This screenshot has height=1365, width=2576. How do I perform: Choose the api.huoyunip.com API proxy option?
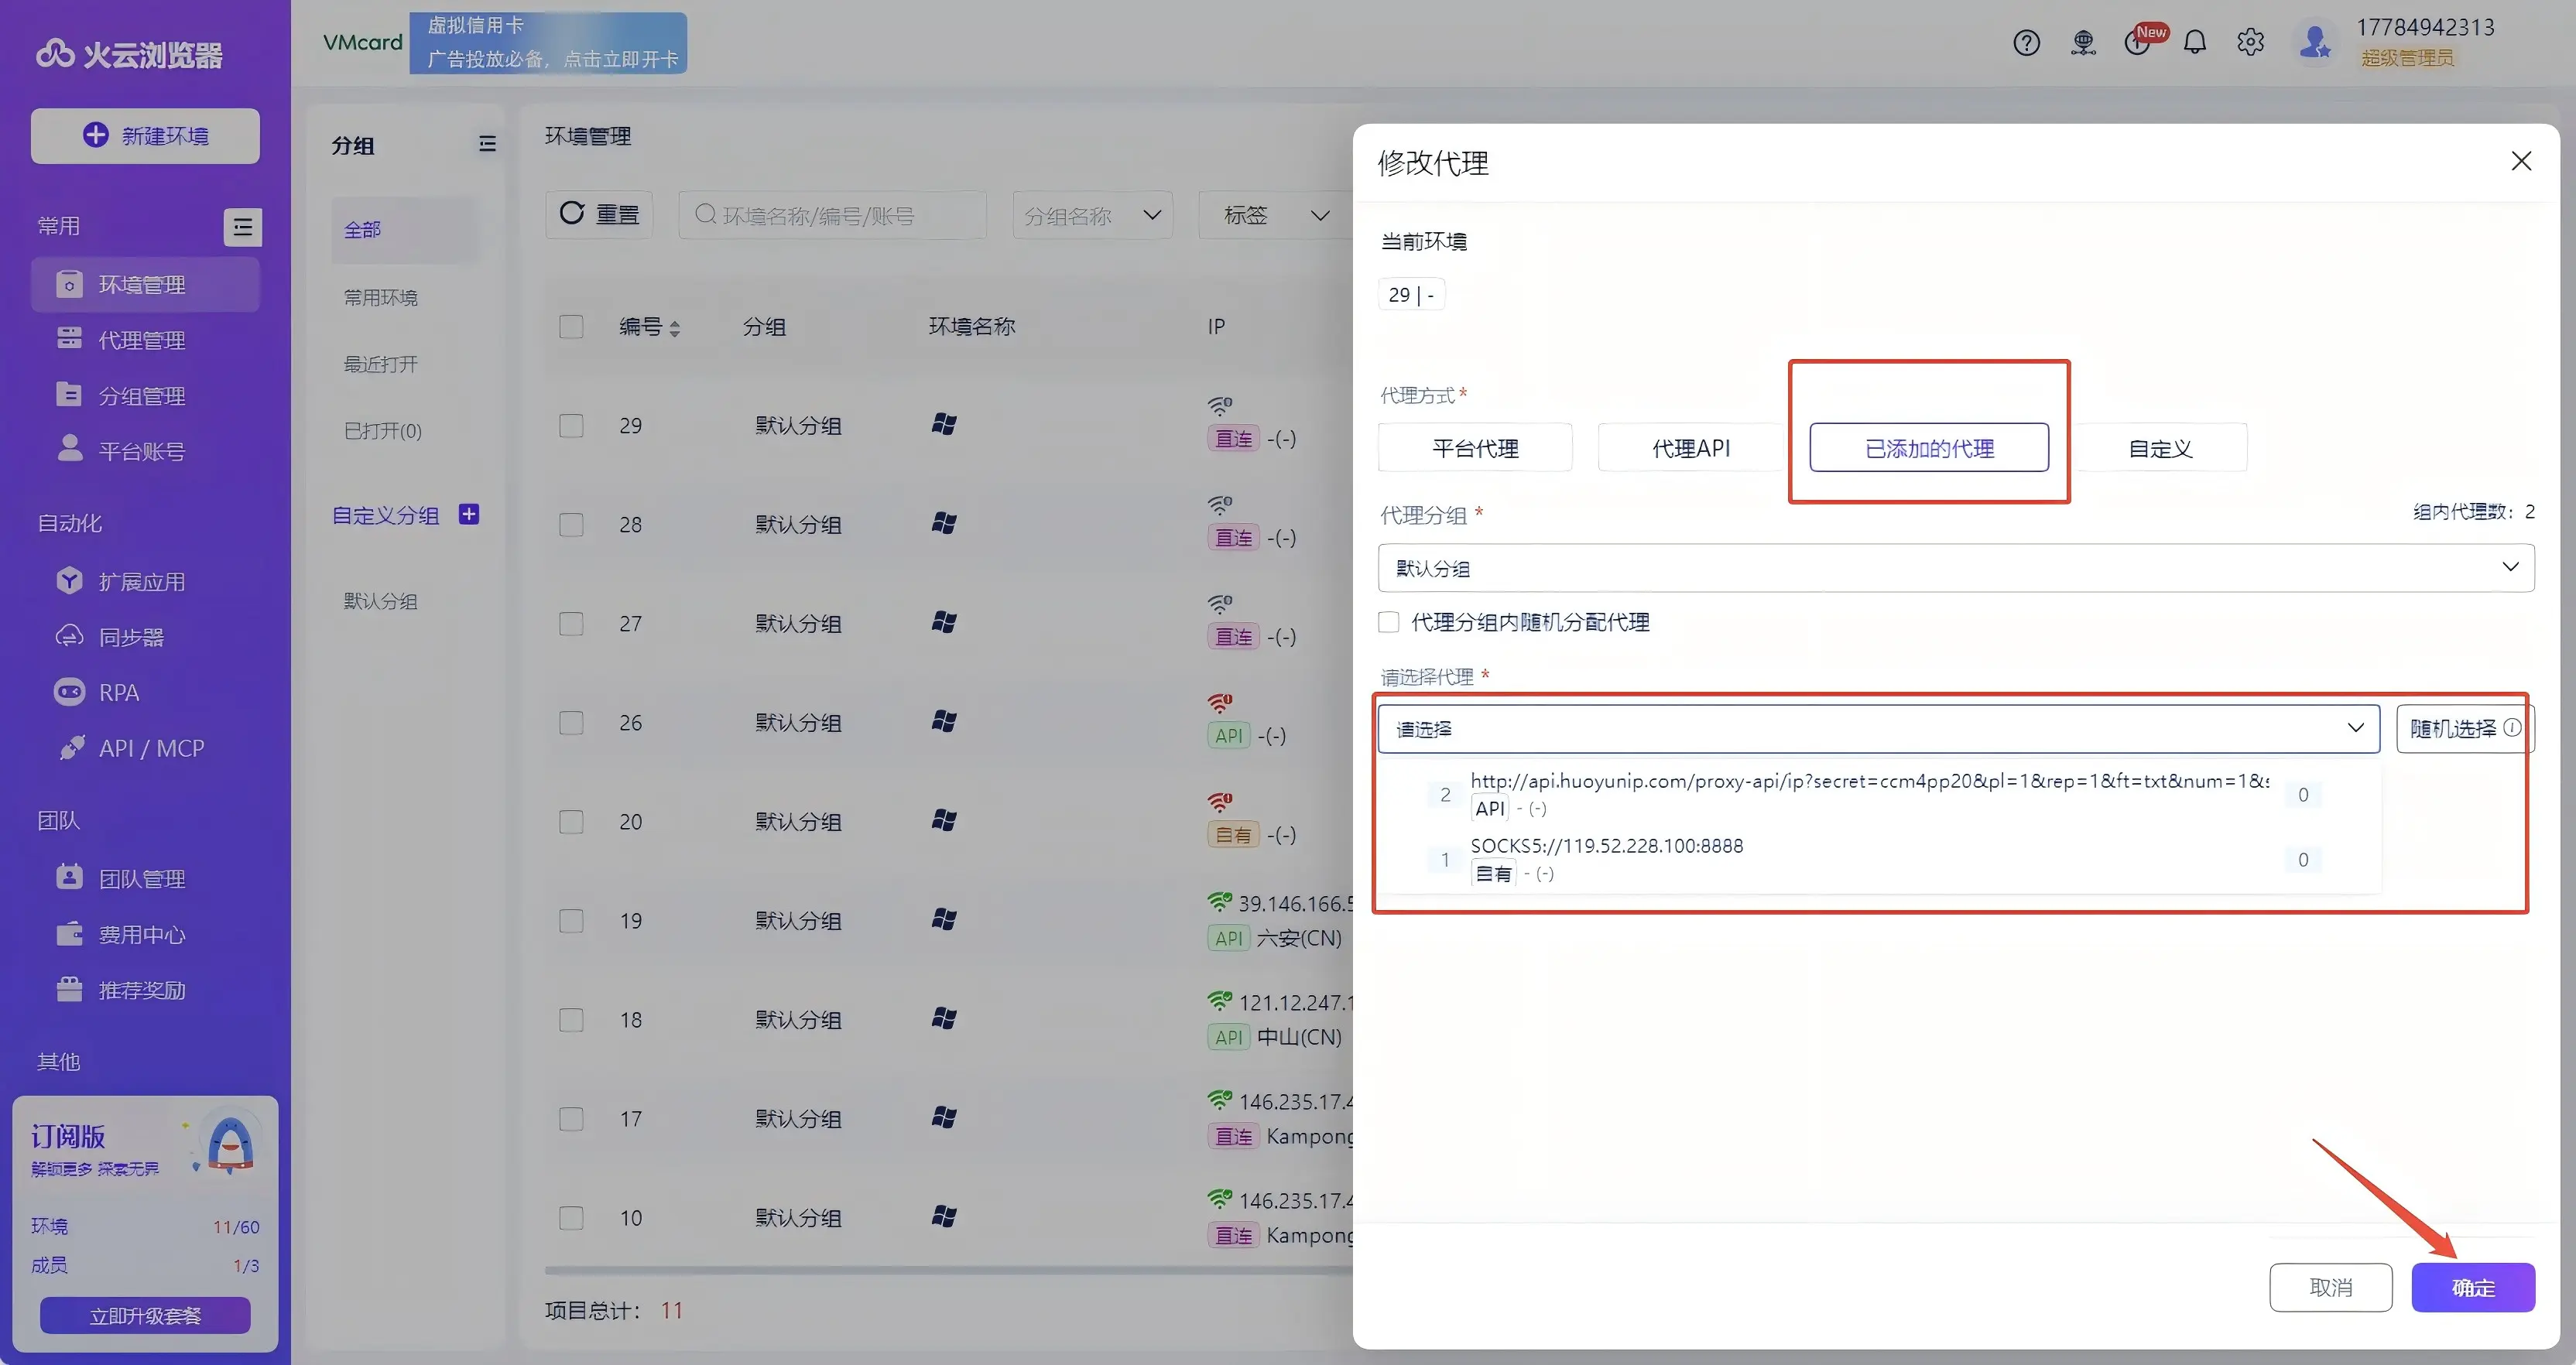[1878, 795]
